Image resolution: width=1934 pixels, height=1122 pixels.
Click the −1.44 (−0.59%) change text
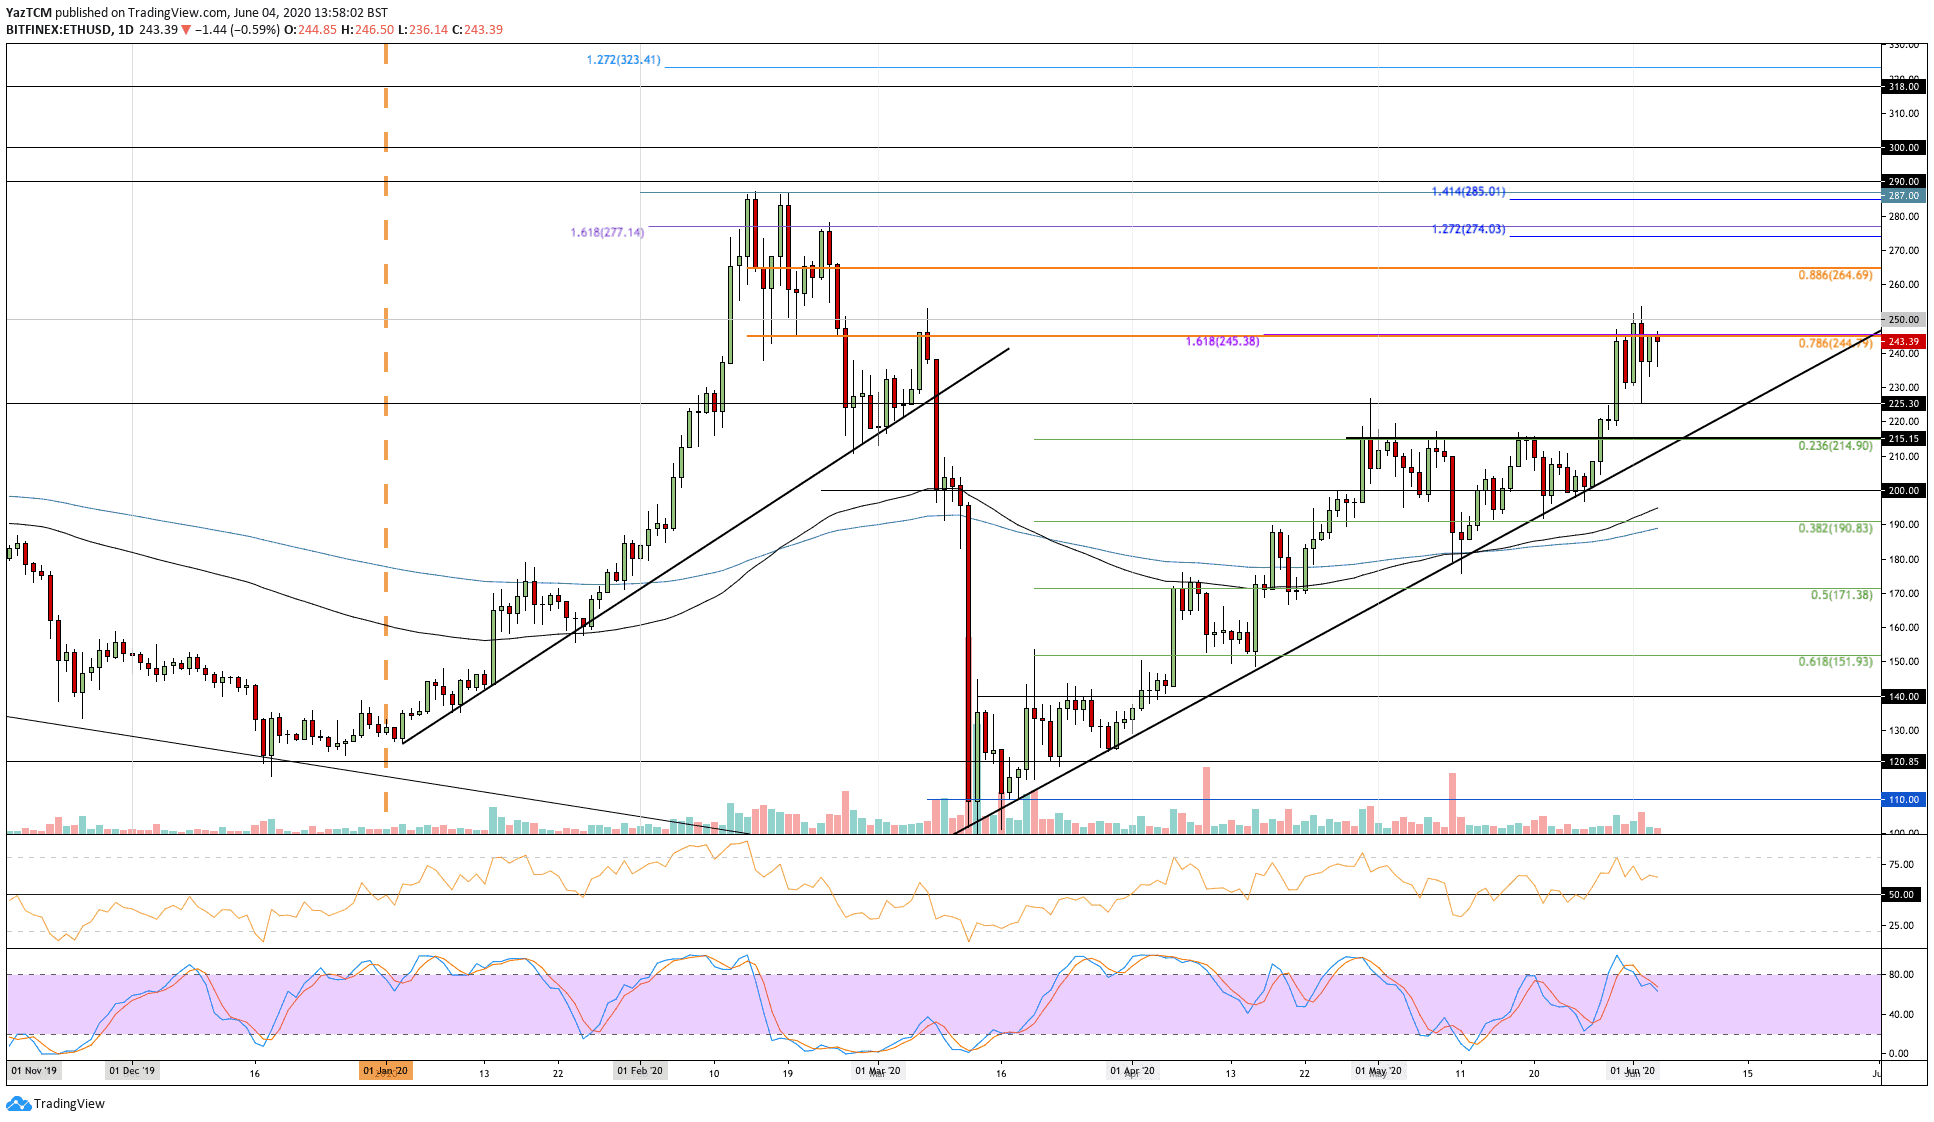coord(237,30)
